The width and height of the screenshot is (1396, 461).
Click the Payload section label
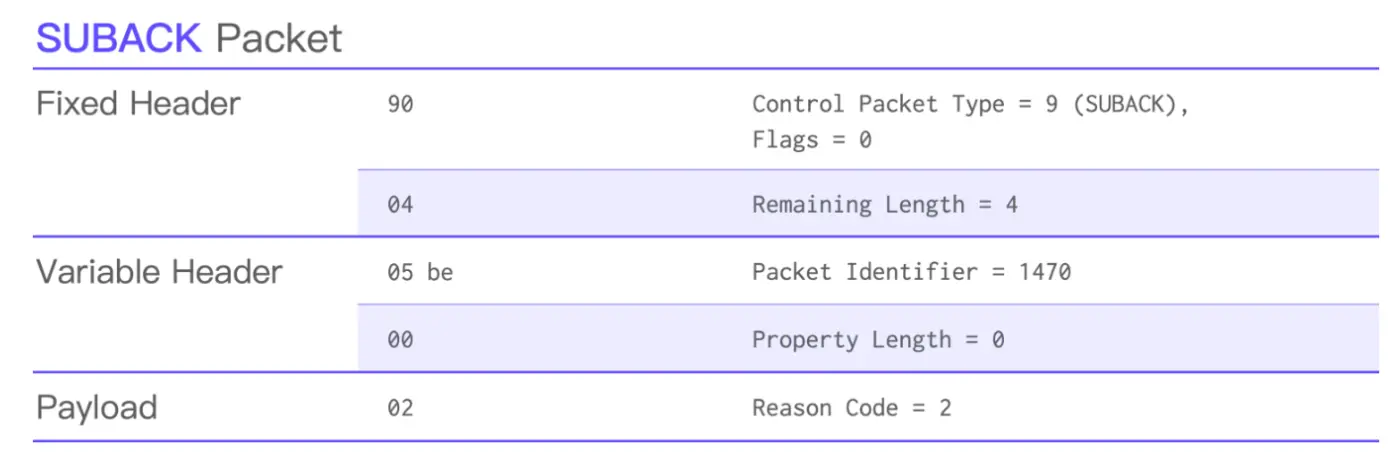pyautogui.click(x=96, y=408)
